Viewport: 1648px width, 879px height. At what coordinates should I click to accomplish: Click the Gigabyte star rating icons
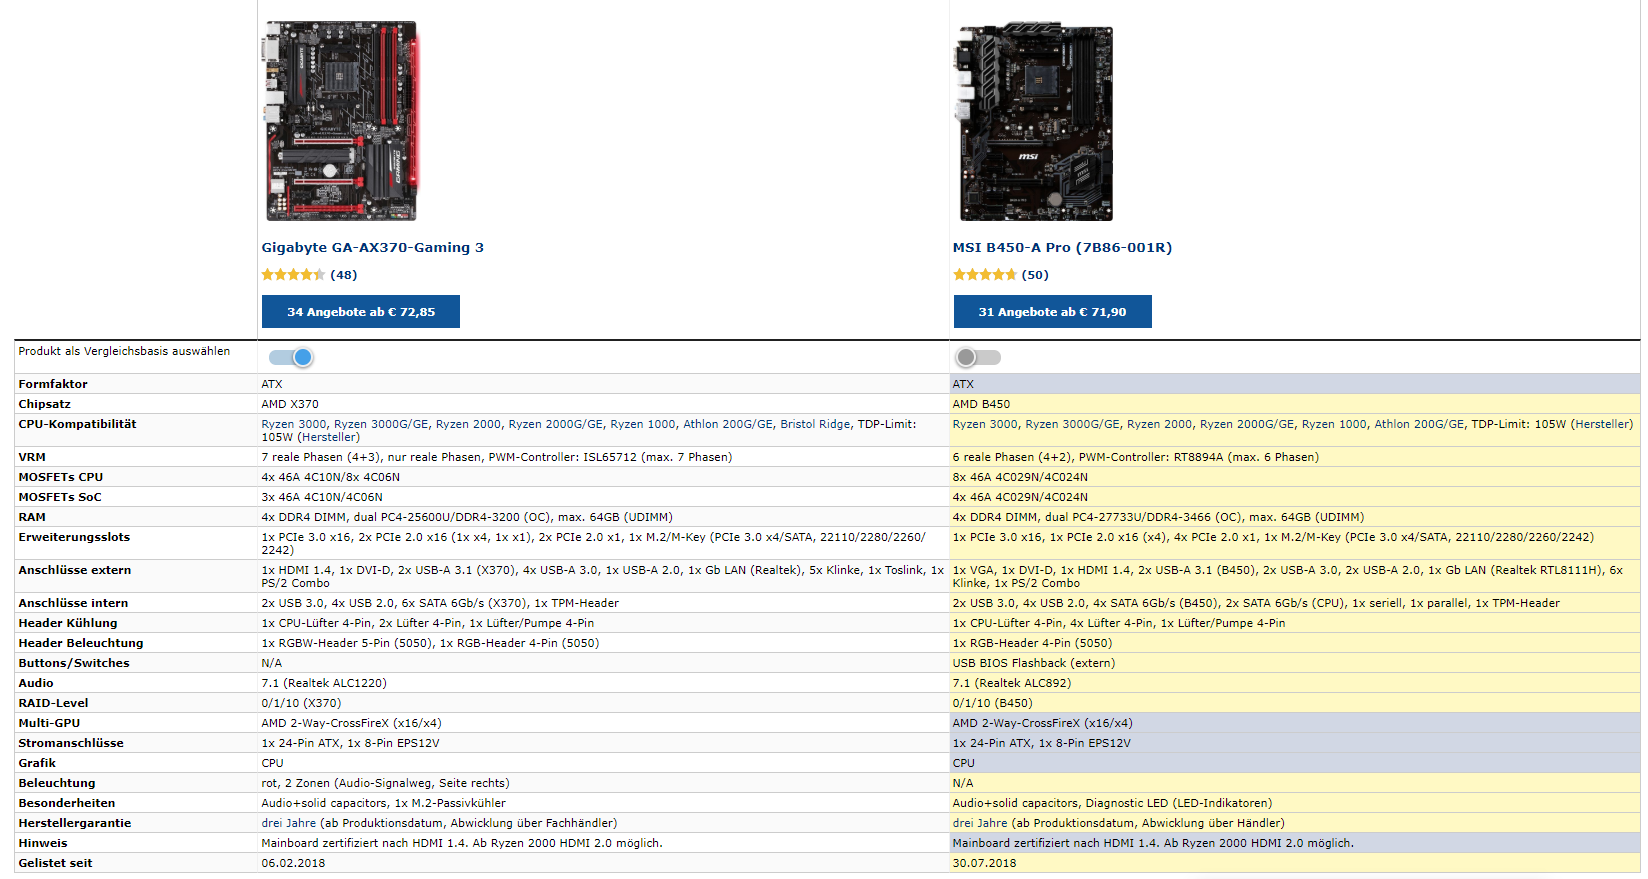point(293,275)
